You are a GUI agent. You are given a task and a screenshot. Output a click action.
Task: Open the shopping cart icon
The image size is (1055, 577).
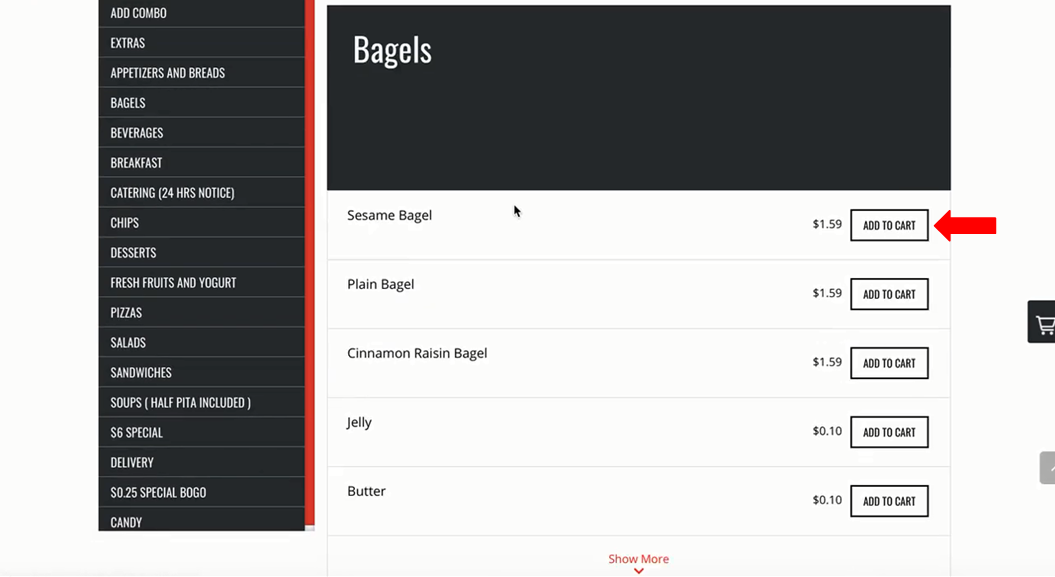point(1042,322)
